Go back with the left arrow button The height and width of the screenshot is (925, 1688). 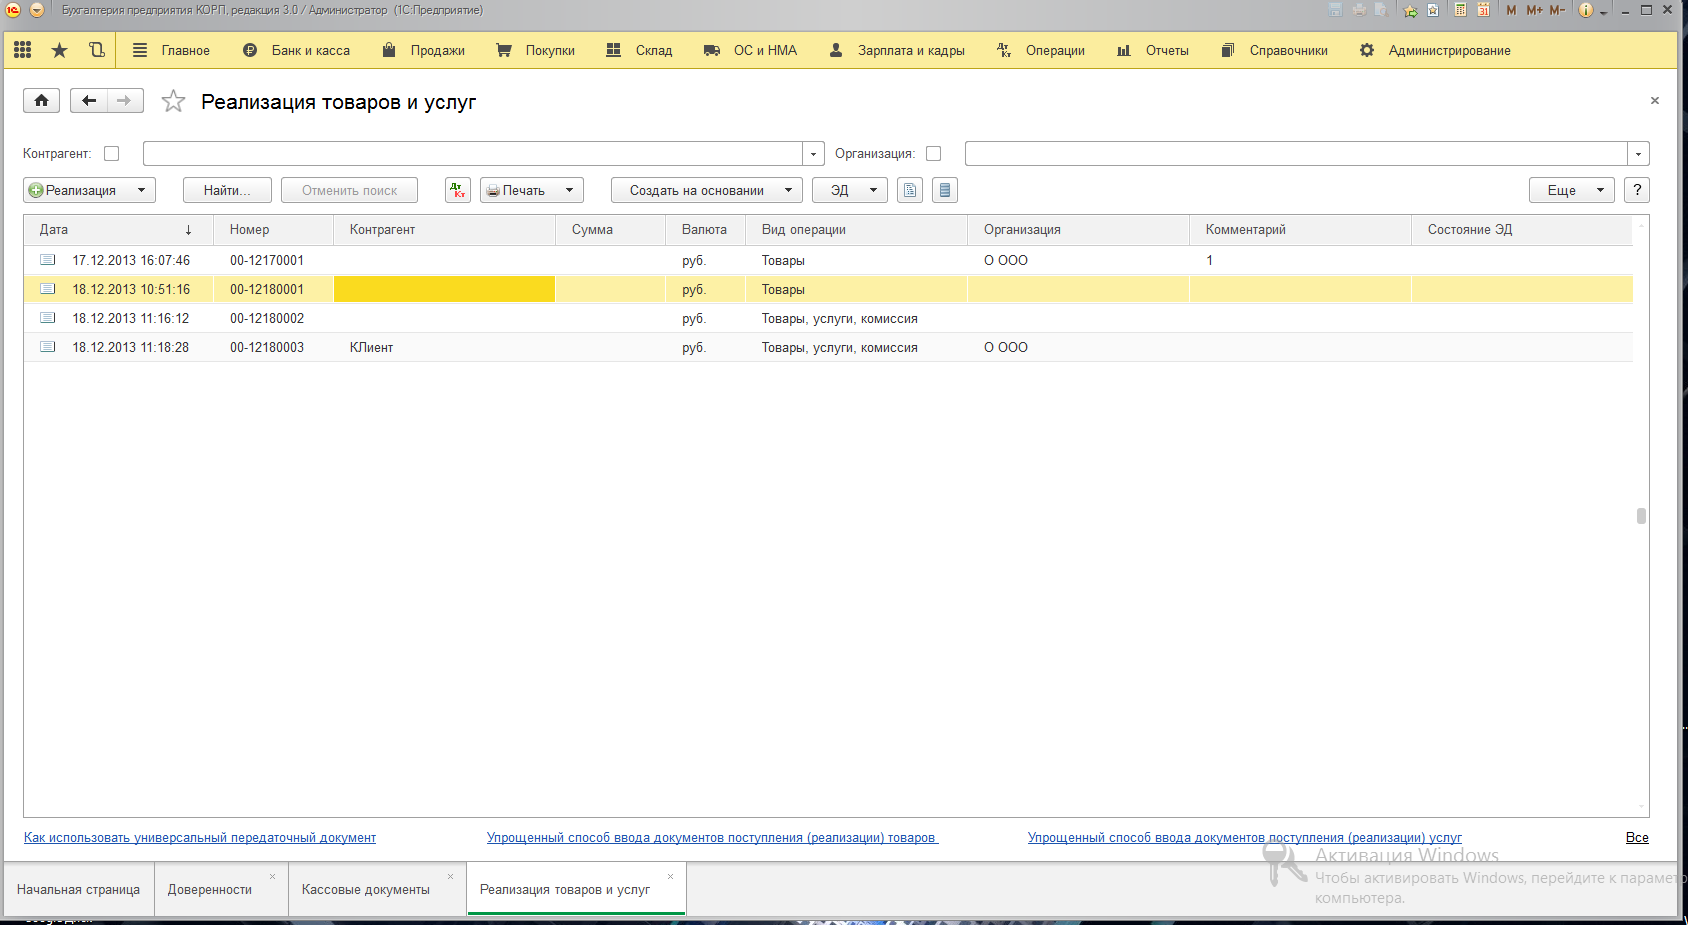[x=89, y=100]
